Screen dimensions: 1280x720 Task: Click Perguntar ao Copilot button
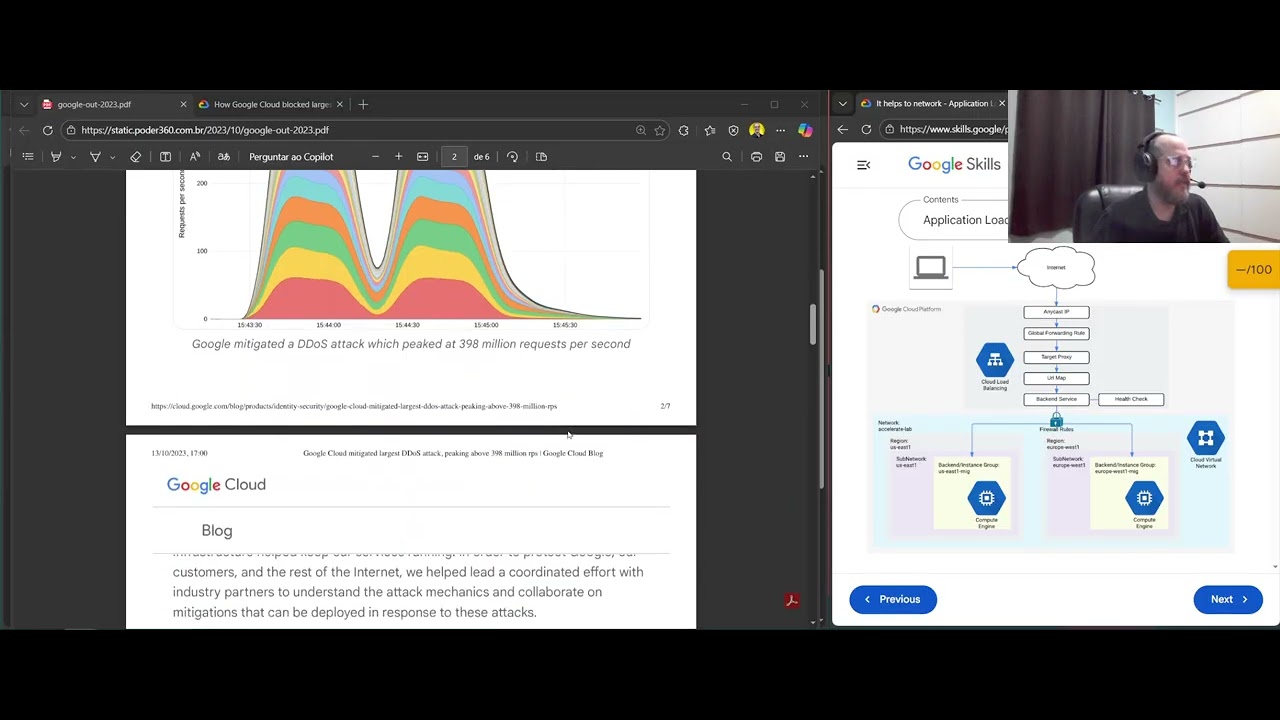291,157
